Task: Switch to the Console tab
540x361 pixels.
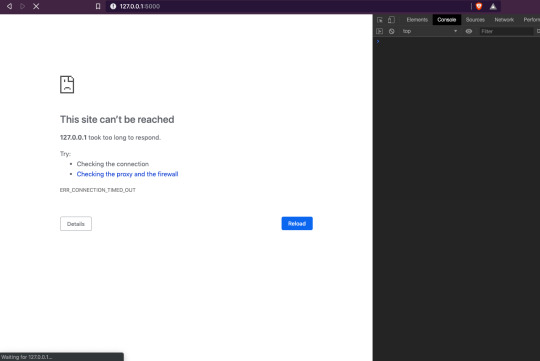Action: (x=447, y=20)
